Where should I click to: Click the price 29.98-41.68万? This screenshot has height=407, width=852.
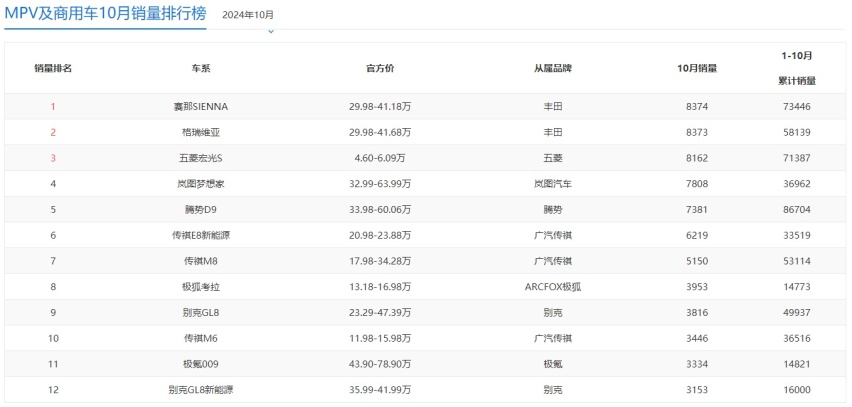(x=380, y=133)
